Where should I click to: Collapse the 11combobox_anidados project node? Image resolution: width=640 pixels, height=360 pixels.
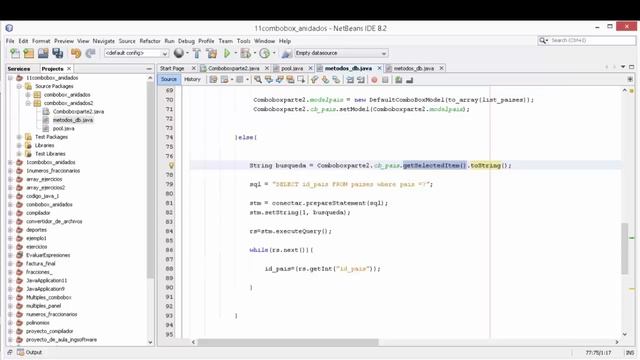(10, 78)
